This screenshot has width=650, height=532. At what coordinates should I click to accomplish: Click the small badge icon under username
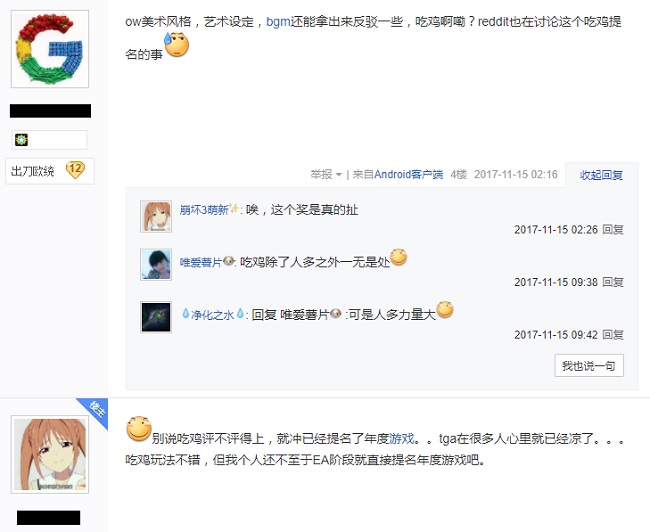point(22,140)
